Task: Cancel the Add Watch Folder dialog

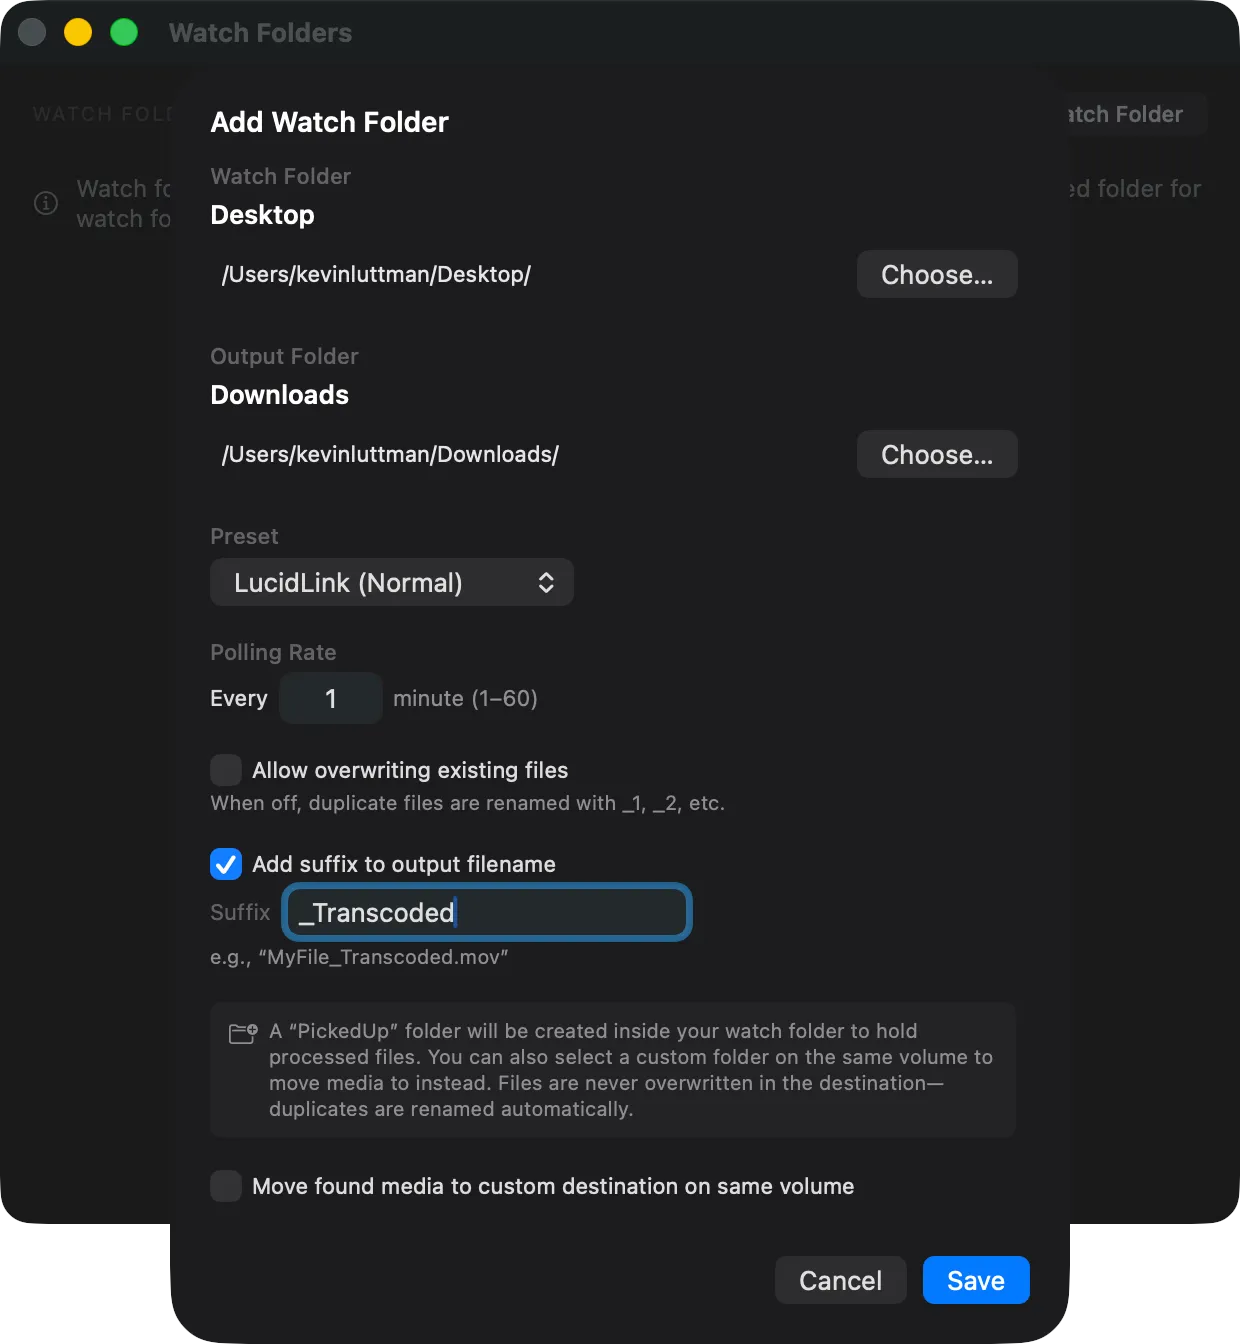Action: coord(840,1280)
